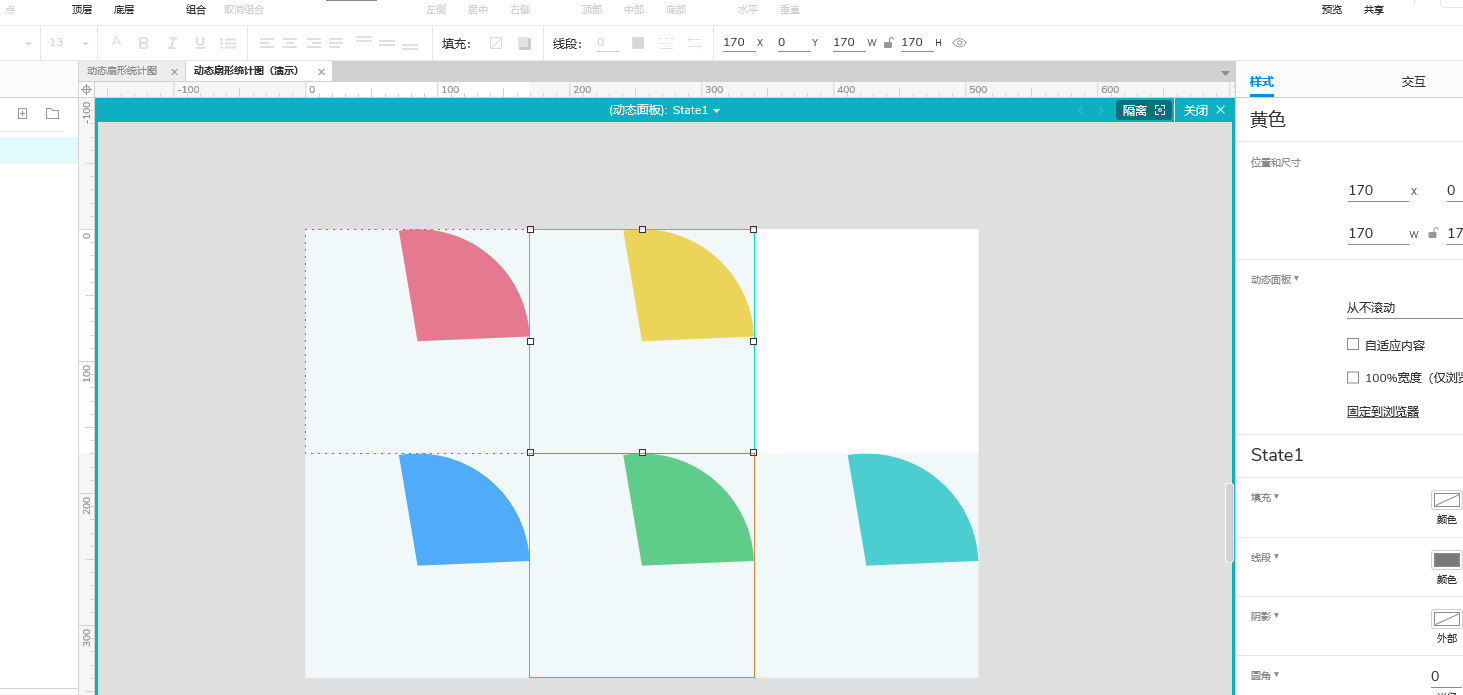Image resolution: width=1463 pixels, height=695 pixels.
Task: Justify the text alignment
Action: pos(336,43)
